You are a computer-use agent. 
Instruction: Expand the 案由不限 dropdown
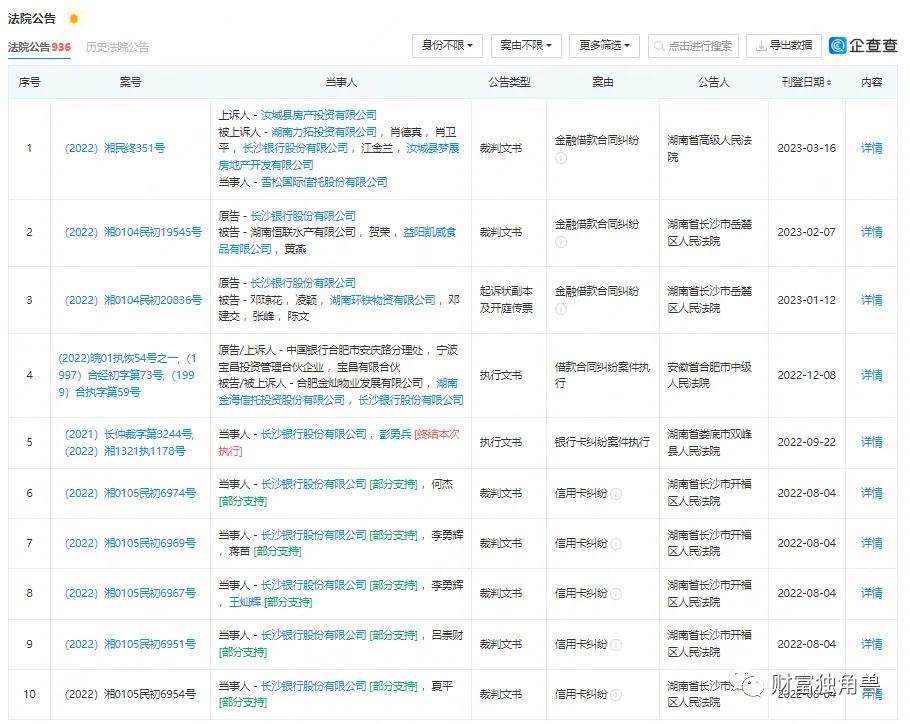pyautogui.click(x=526, y=46)
